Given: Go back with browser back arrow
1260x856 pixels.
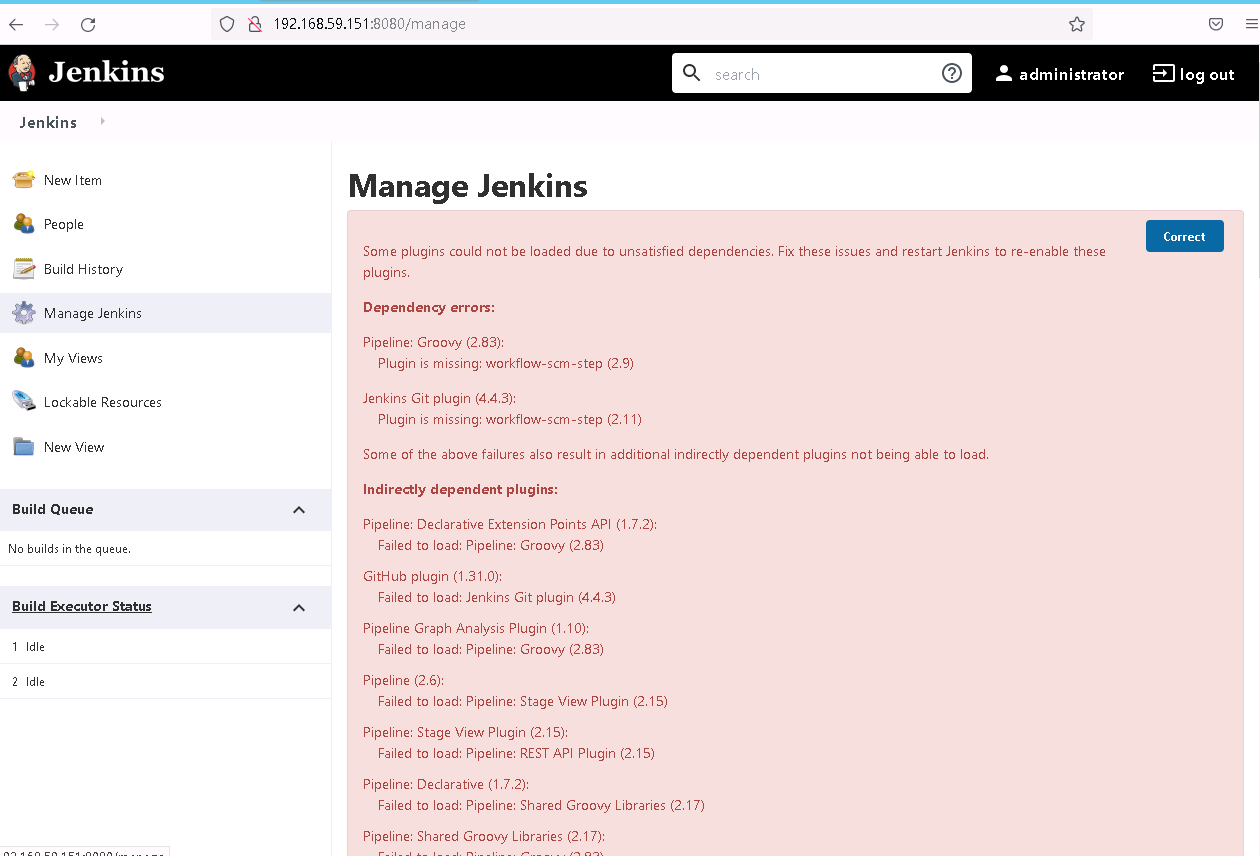Looking at the screenshot, I should (x=16, y=24).
